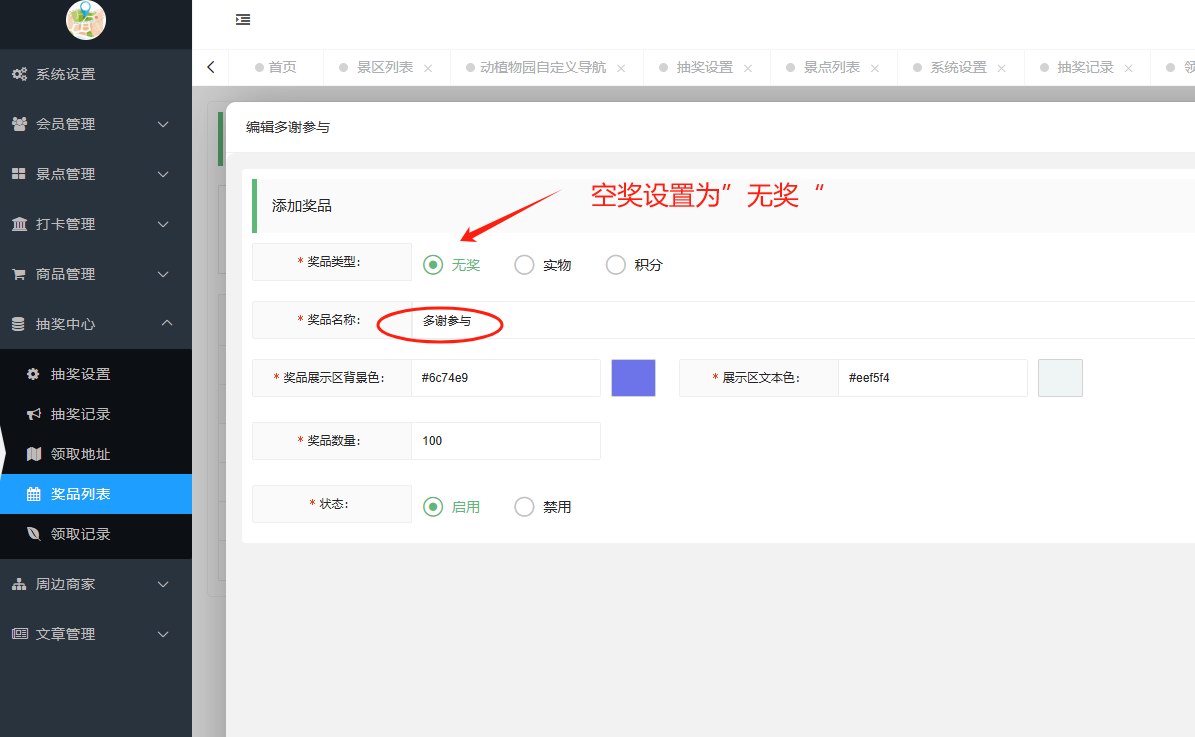Click the 周边商家 sitemap icon

point(19,584)
